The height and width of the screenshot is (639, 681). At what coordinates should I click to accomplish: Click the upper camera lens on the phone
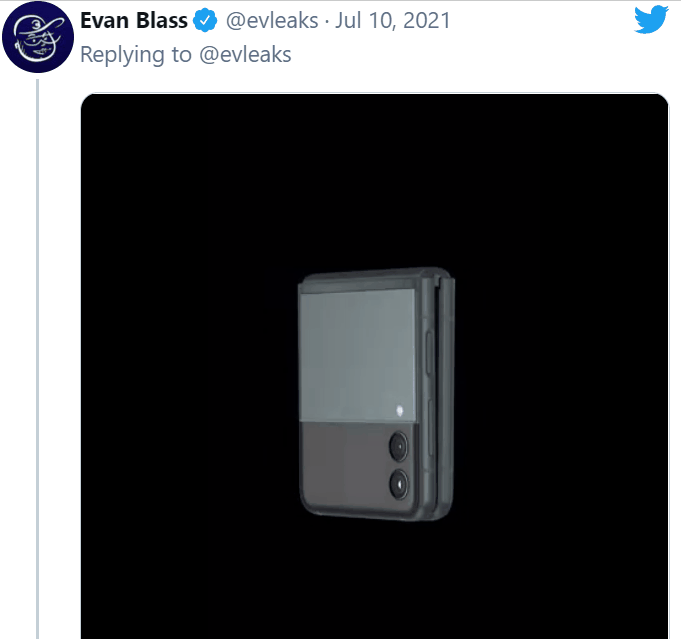pyautogui.click(x=398, y=446)
